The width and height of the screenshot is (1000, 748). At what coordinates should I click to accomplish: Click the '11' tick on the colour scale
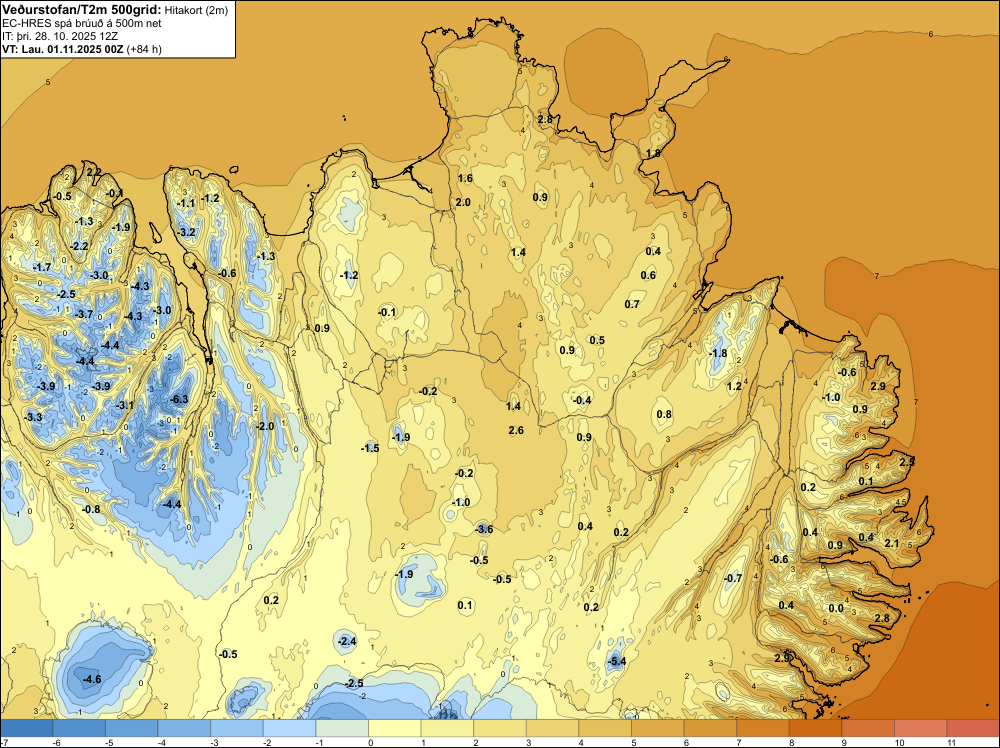point(951,742)
